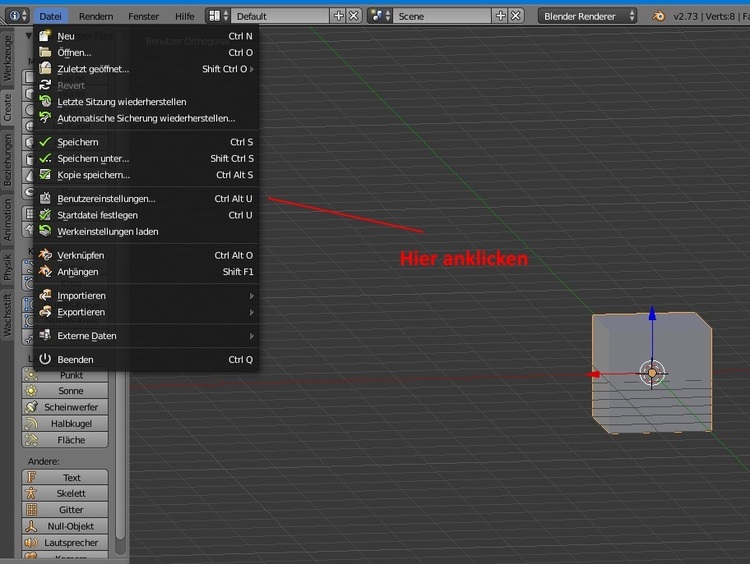Click the info editor type icon
The height and width of the screenshot is (564, 750).
[14, 16]
